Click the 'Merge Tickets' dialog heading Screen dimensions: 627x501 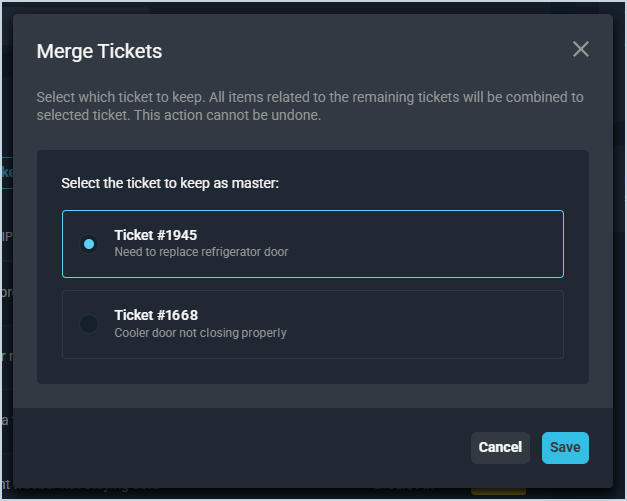click(99, 51)
